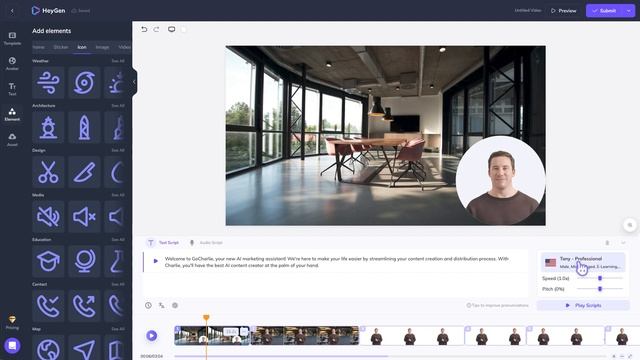
Task: Delete the script with trash icon
Action: coord(607,243)
